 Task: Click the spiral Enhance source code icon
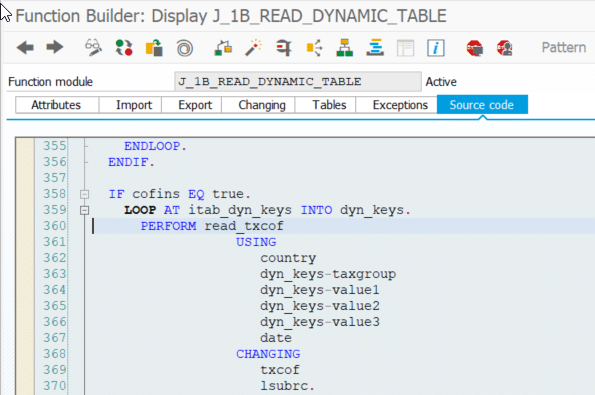click(x=184, y=48)
